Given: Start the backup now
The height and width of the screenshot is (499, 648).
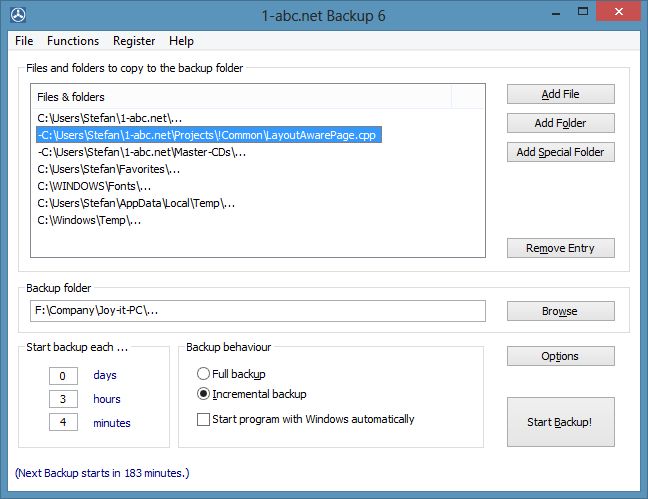Looking at the screenshot, I should [x=560, y=422].
